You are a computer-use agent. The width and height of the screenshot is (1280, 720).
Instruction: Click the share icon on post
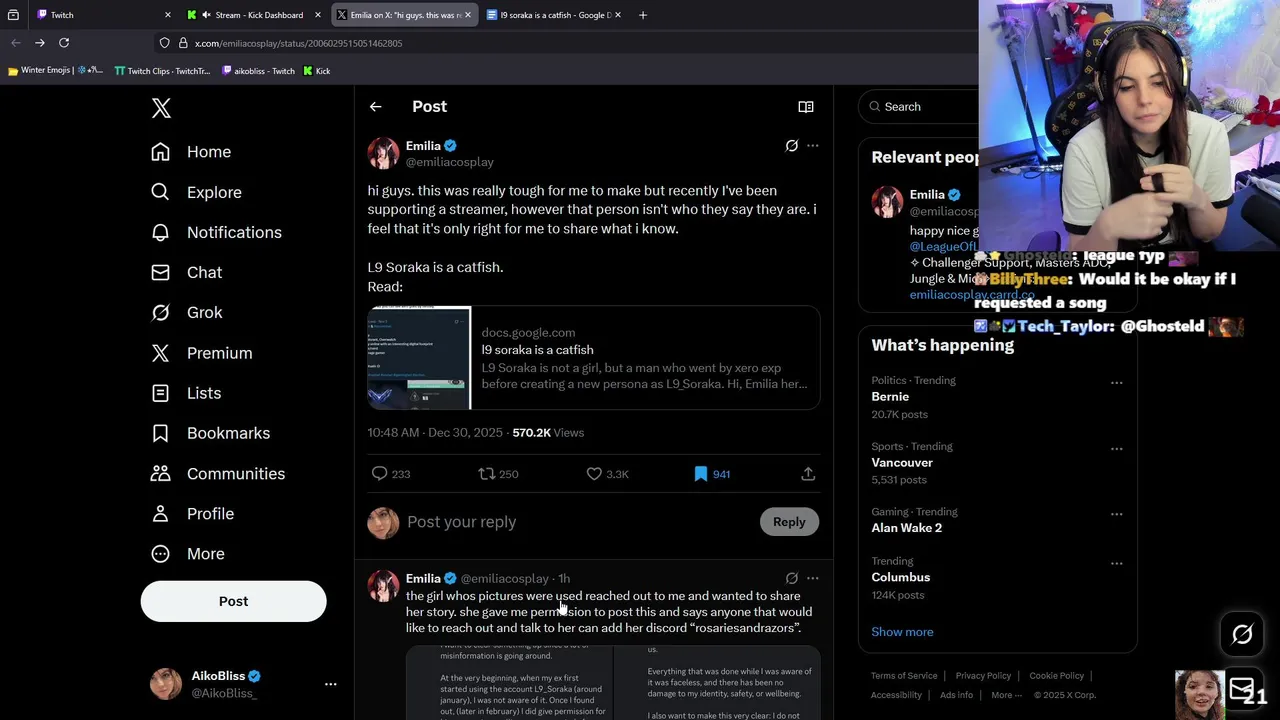pyautogui.click(x=808, y=474)
